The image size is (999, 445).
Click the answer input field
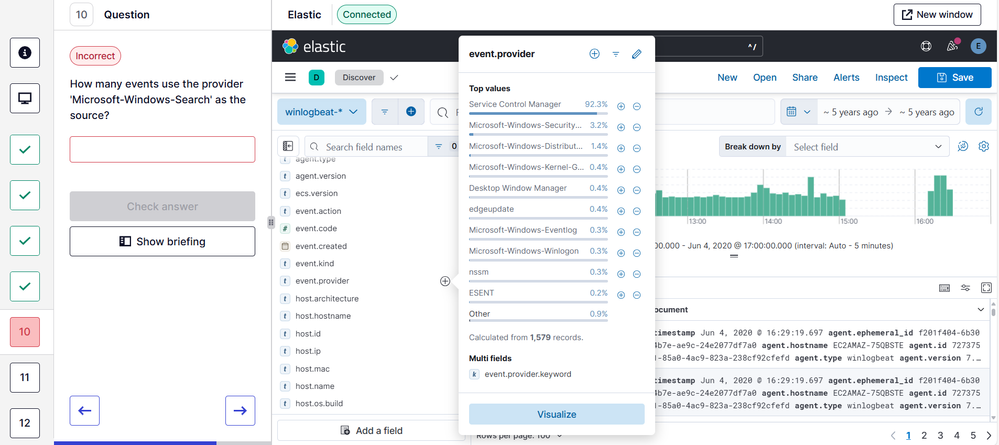(162, 150)
